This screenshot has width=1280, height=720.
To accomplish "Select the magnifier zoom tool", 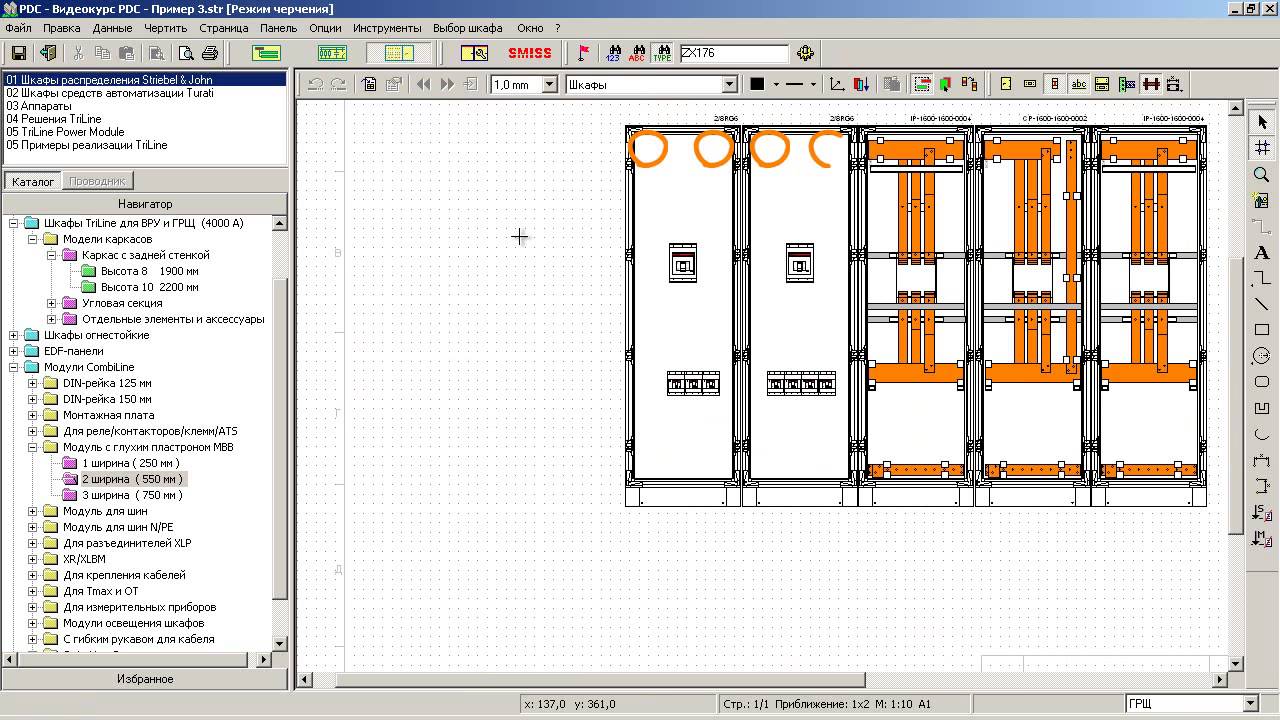I will point(1262,175).
